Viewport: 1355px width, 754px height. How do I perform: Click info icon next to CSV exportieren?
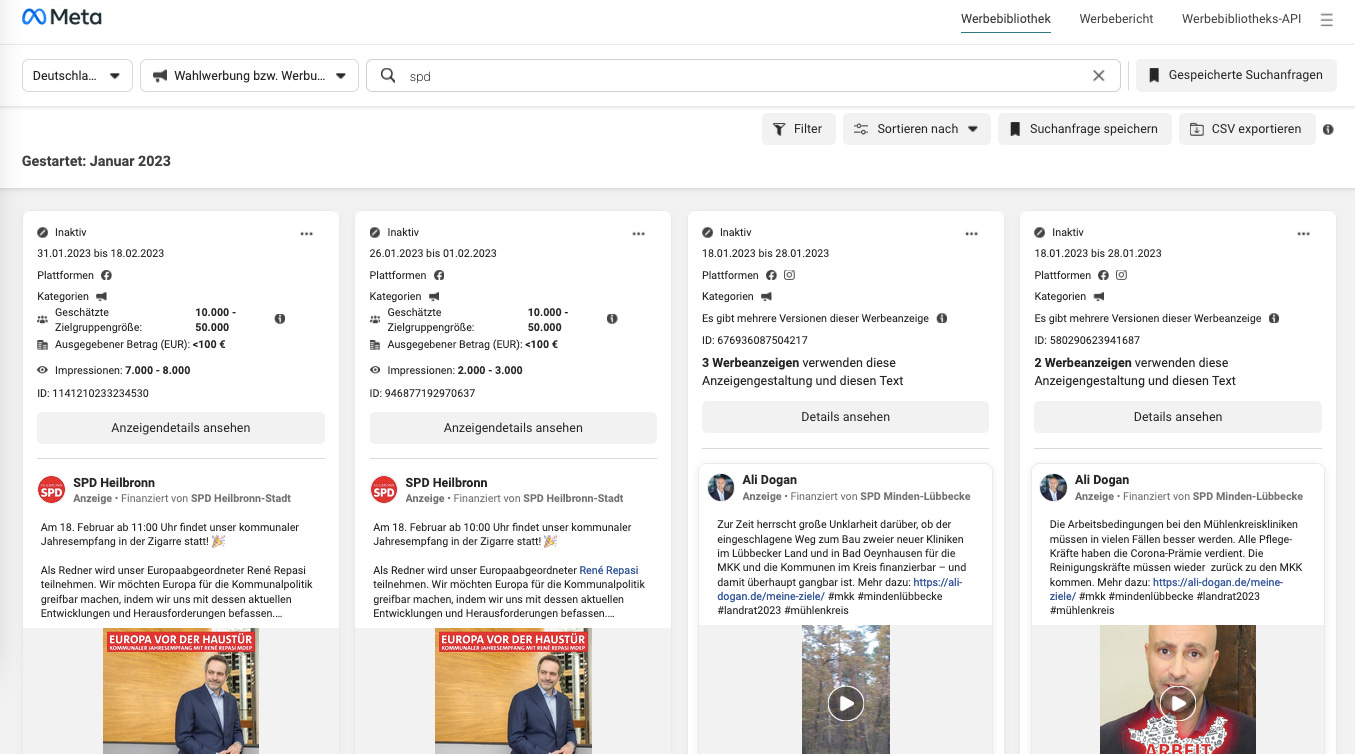tap(1328, 129)
